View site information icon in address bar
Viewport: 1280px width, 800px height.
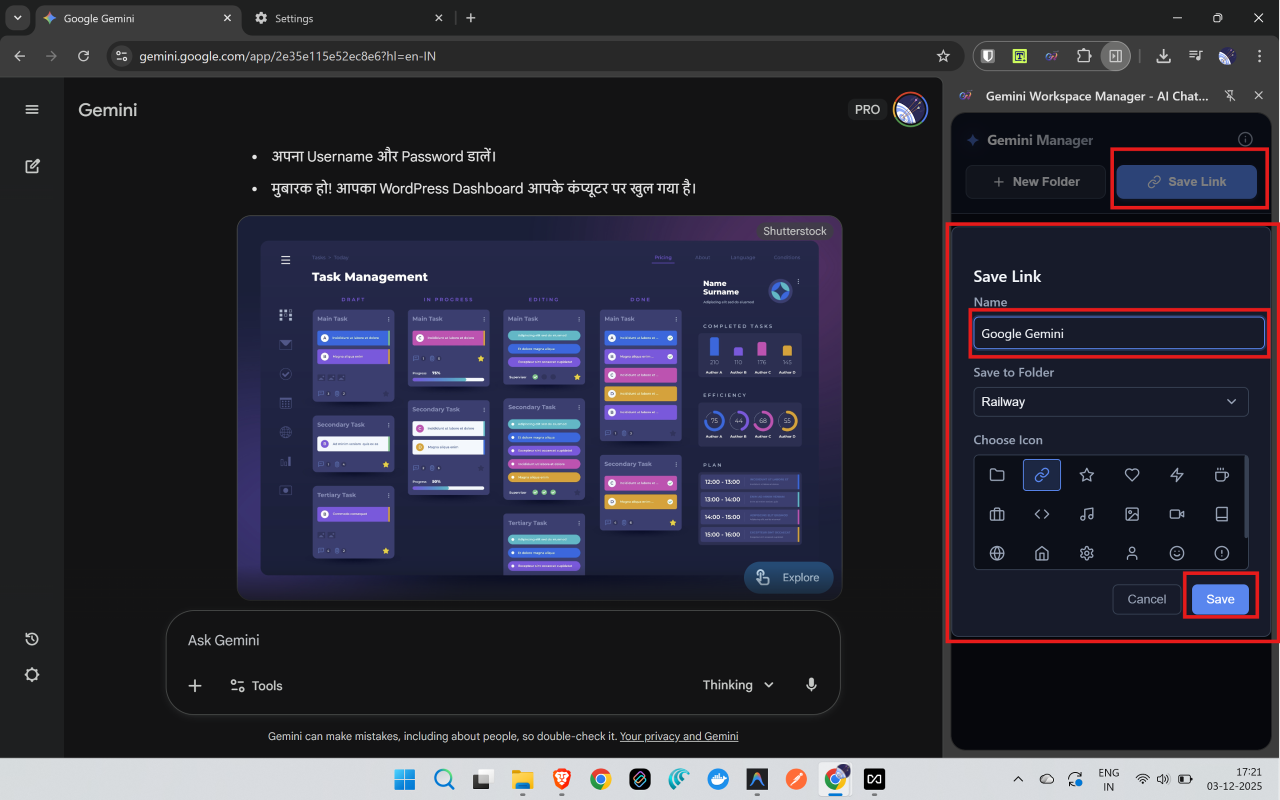[x=122, y=56]
